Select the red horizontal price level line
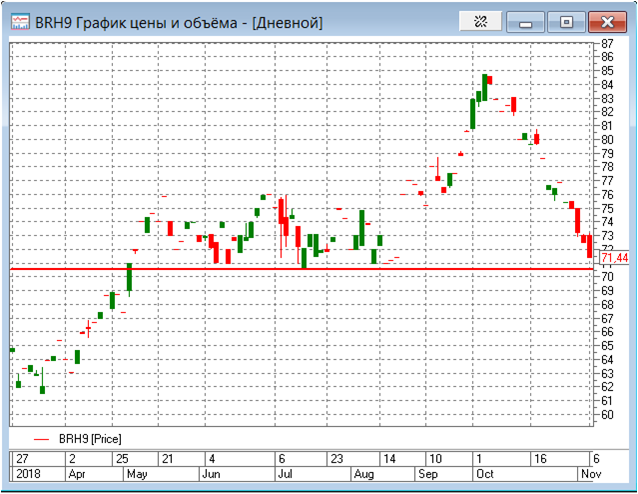Viewport: 638px width, 494px height. [300, 269]
